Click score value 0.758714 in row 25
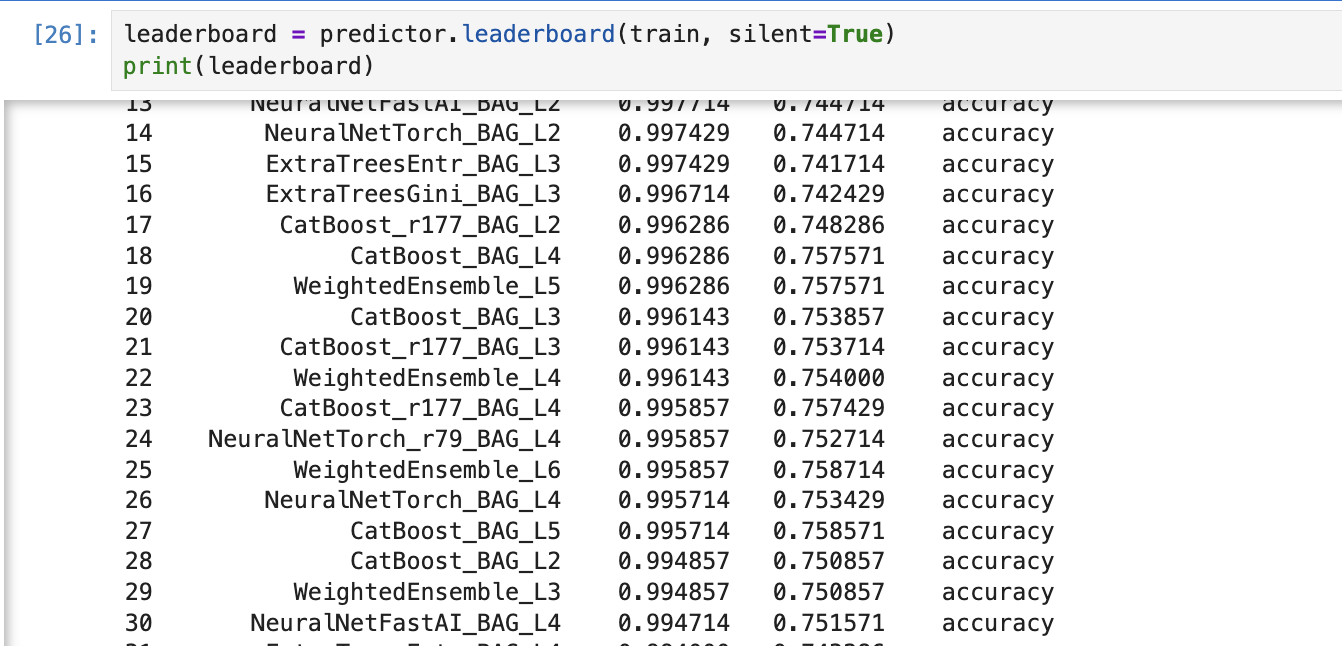Viewport: 1342px width, 646px height. 828,470
